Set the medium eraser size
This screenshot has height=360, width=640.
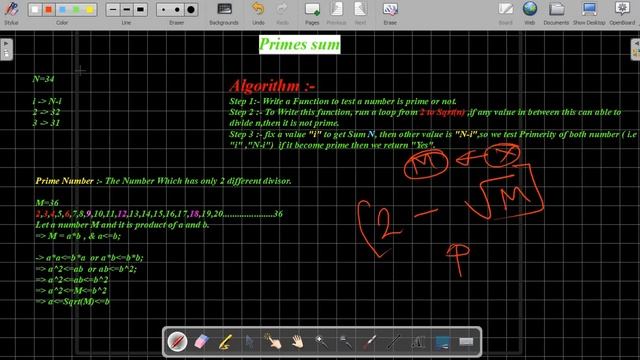[177, 9]
